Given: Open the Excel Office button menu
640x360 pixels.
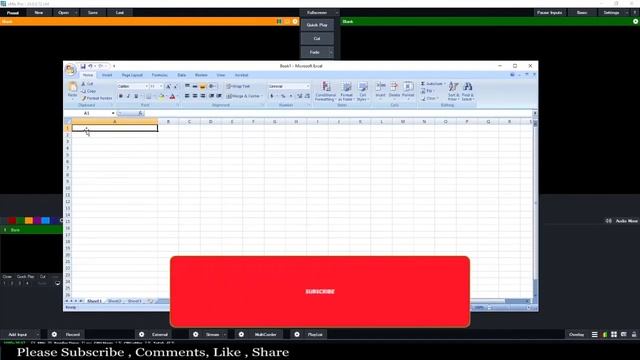Looking at the screenshot, I should [70, 69].
